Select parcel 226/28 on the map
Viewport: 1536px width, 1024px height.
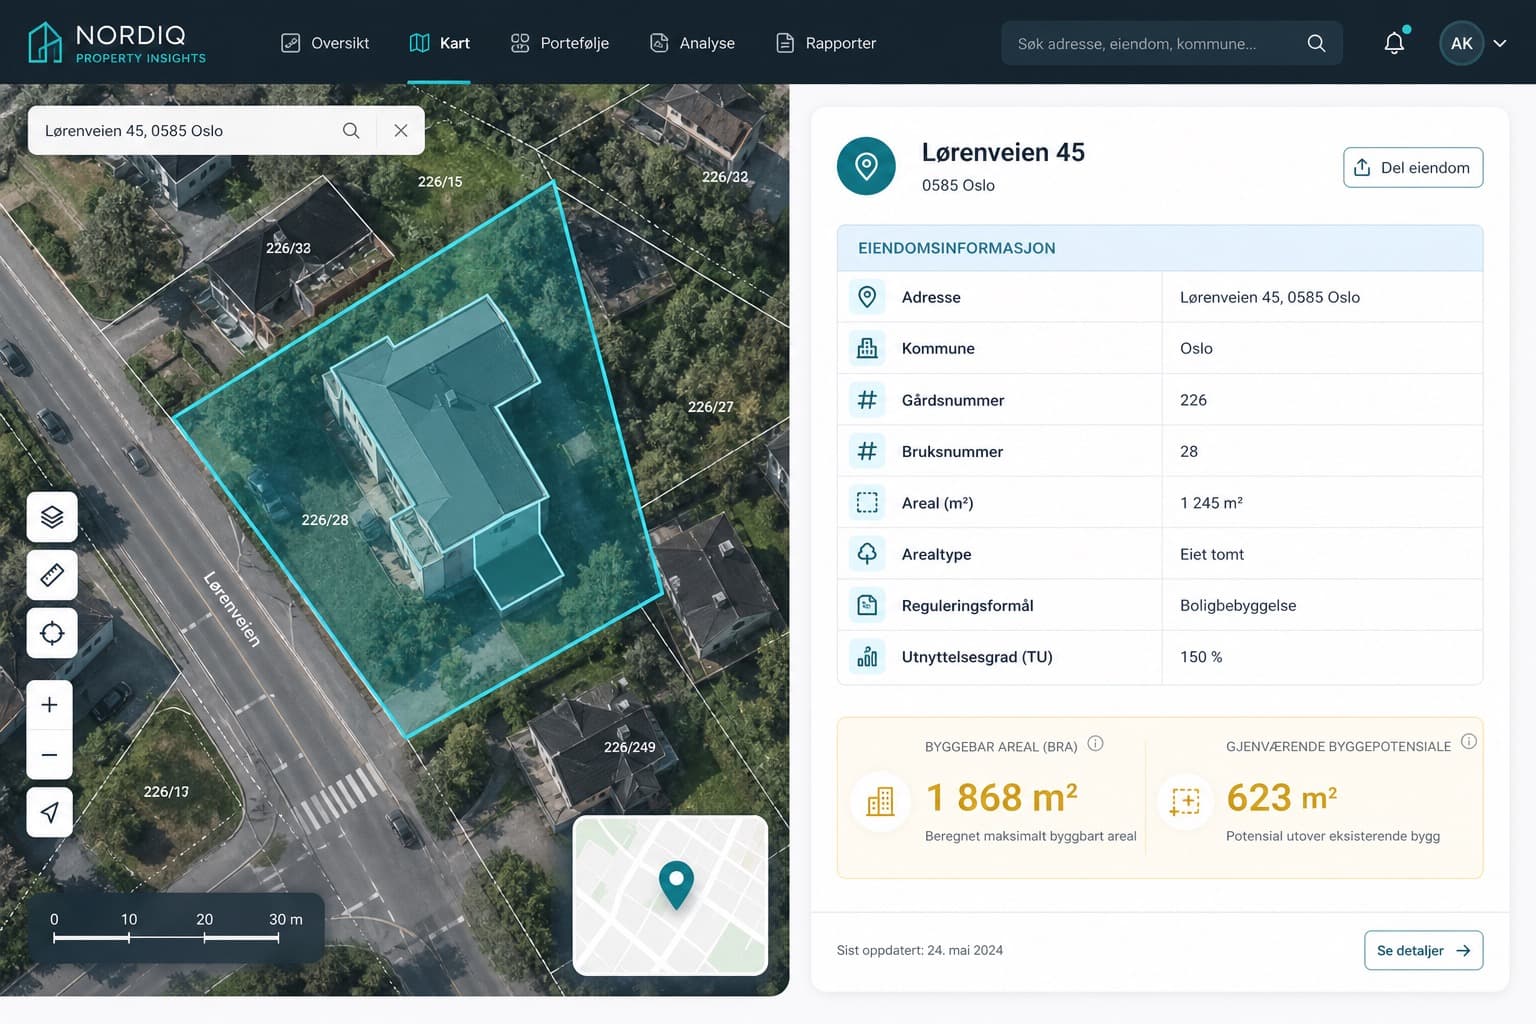click(325, 520)
